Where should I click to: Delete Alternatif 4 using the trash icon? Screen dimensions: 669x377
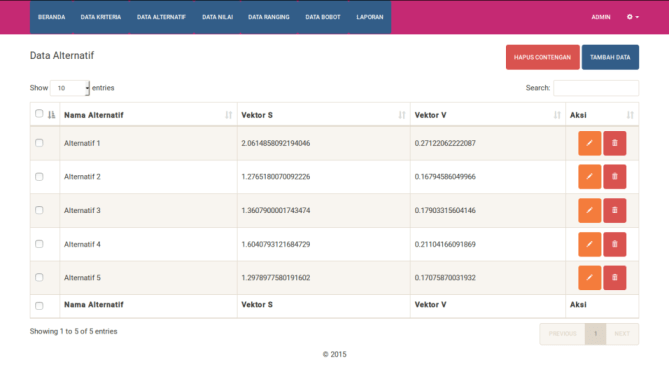614,244
